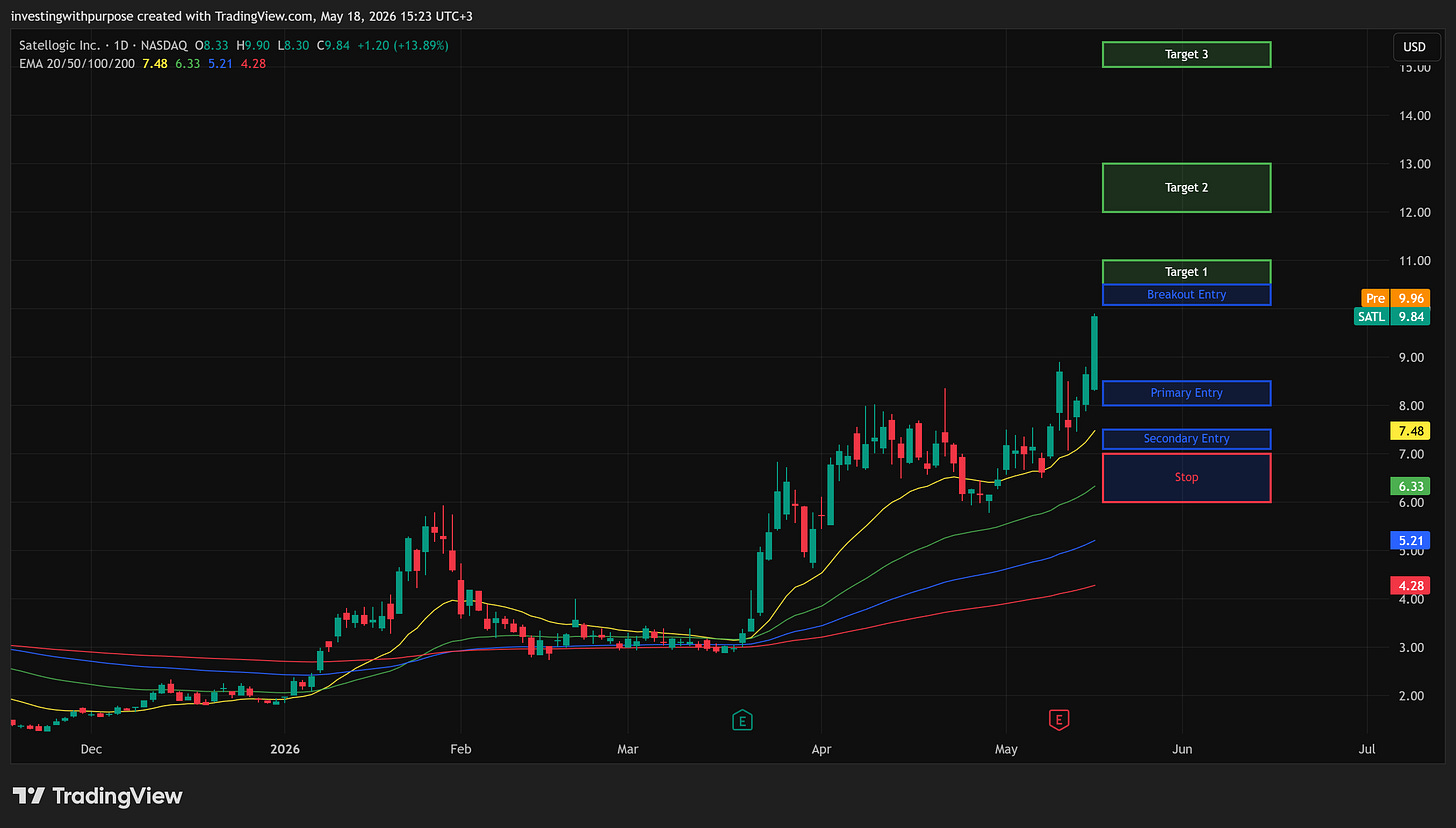Click the 2026 label on time axis
This screenshot has width=1456, height=828.
285,748
